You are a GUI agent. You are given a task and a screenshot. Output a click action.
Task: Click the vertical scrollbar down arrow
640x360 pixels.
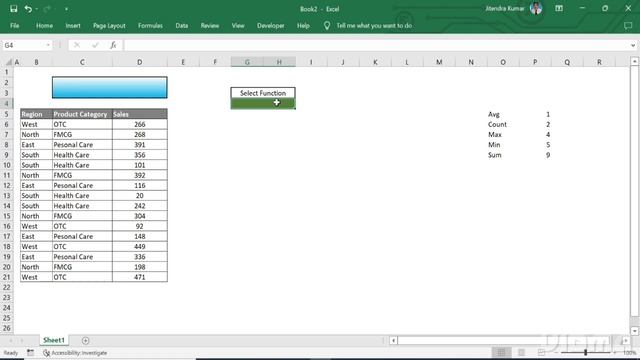(x=634, y=331)
